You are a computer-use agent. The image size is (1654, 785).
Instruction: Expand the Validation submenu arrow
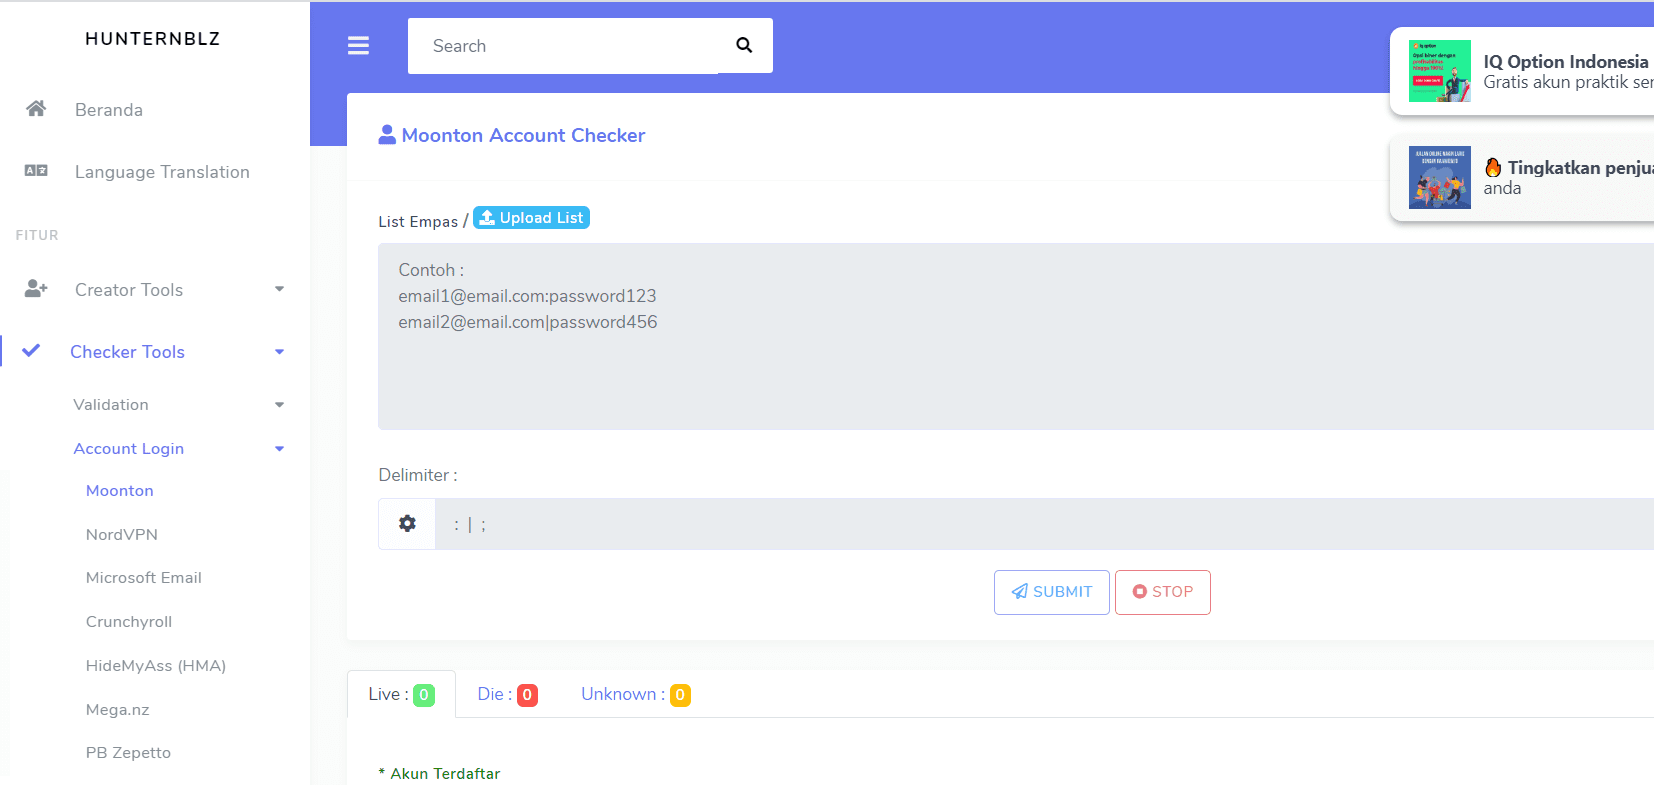pyautogui.click(x=280, y=405)
